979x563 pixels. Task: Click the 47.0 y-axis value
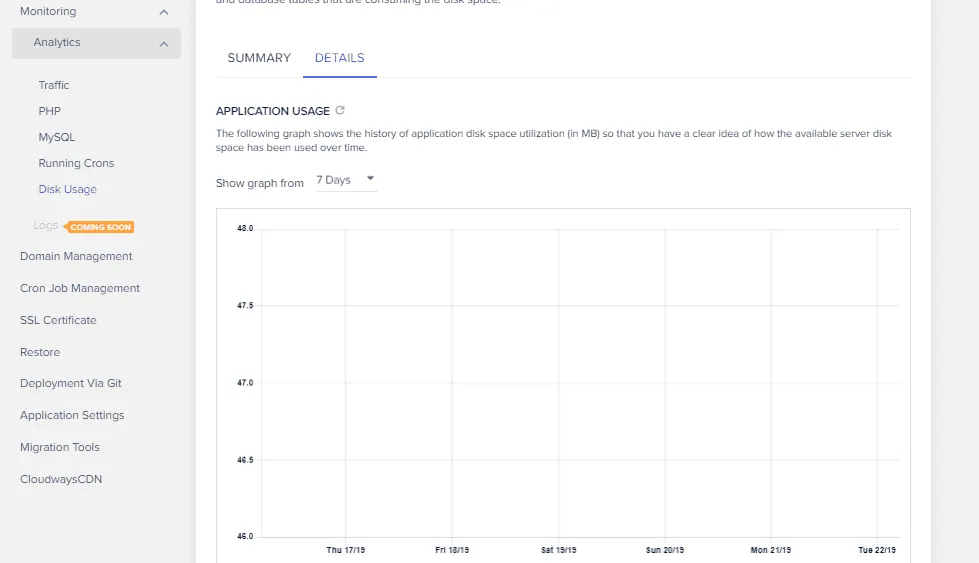pos(245,383)
